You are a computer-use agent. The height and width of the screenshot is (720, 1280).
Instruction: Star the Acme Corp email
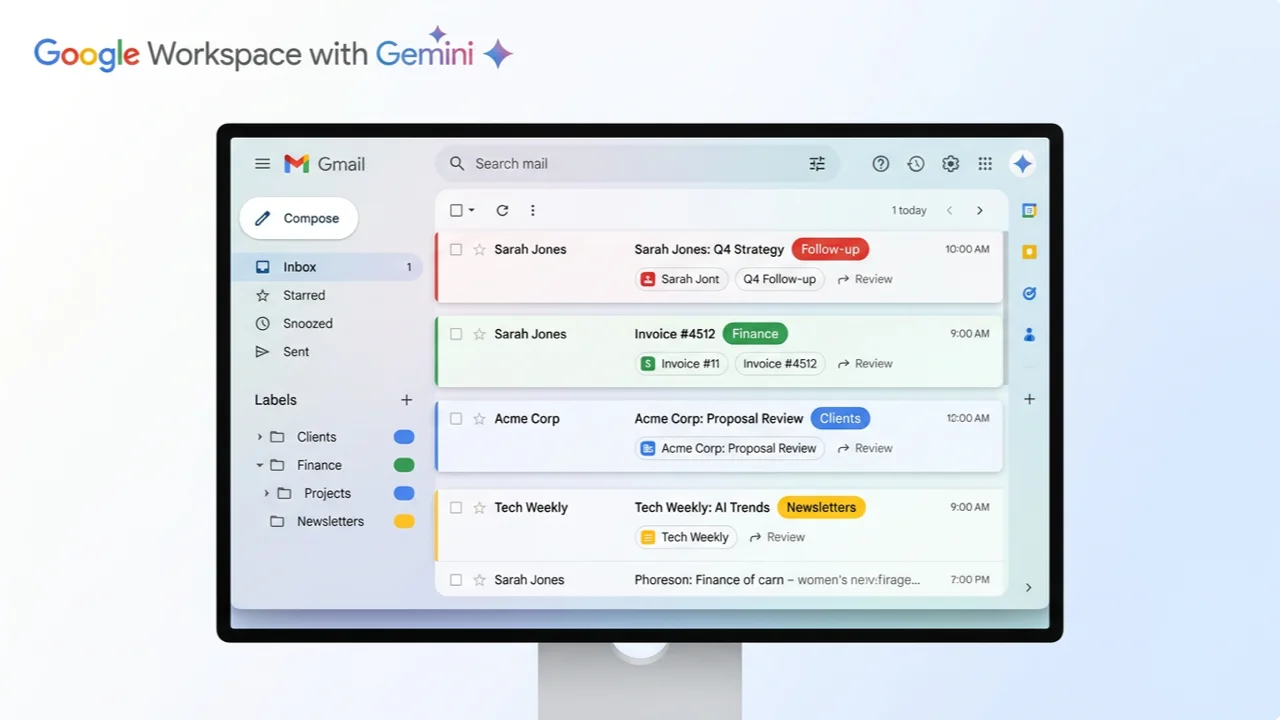pos(479,419)
